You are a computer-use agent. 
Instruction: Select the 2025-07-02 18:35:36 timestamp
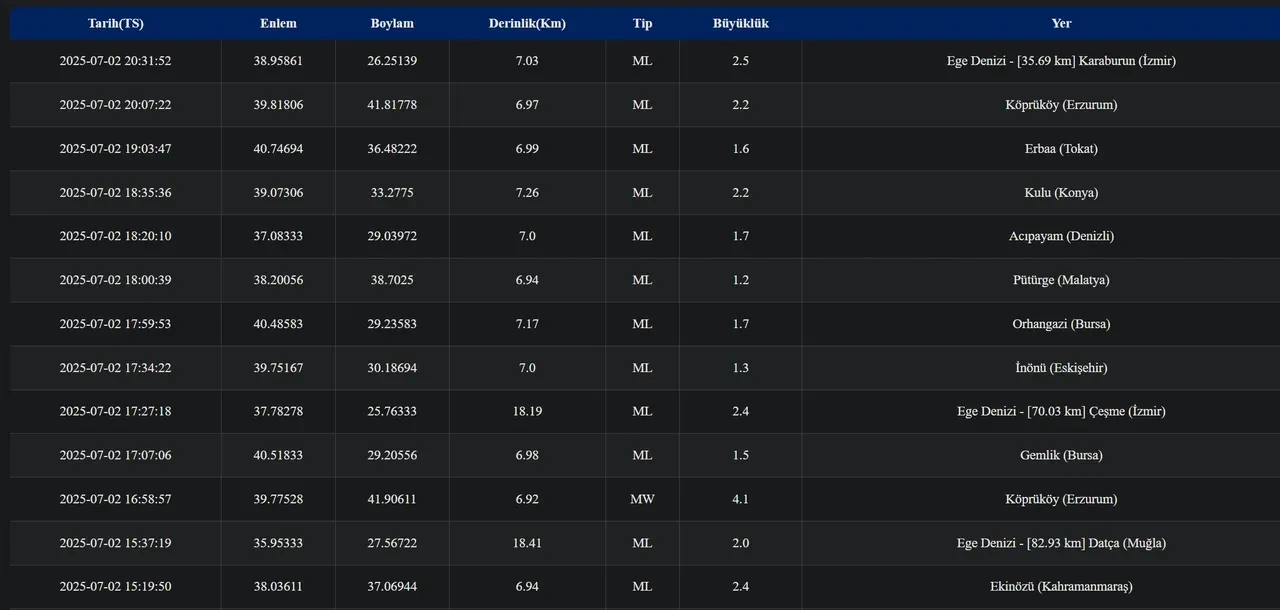point(115,193)
